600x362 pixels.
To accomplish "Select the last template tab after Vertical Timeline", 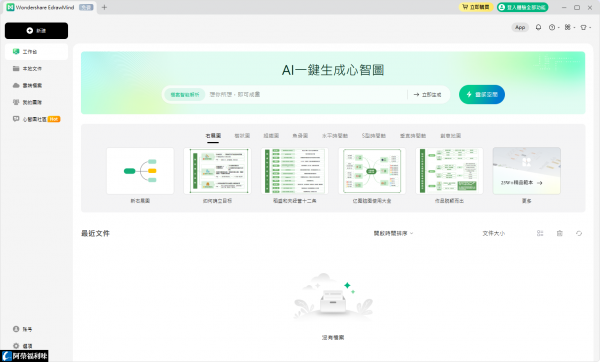I will (x=450, y=136).
